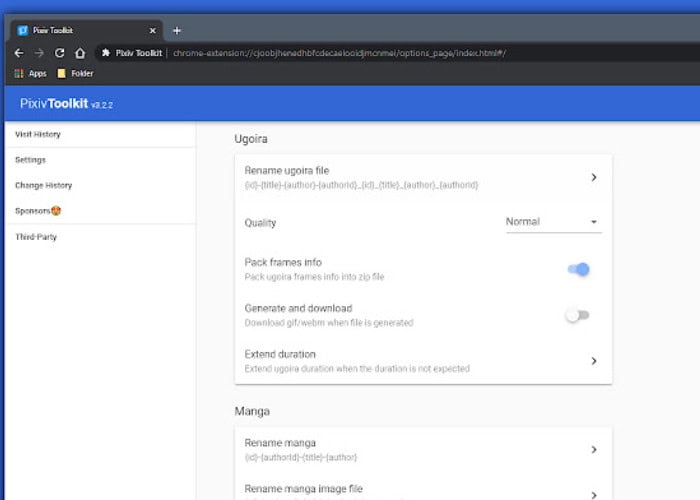The height and width of the screenshot is (500, 700).
Task: Expand Rename manga chevron
Action: pos(594,450)
